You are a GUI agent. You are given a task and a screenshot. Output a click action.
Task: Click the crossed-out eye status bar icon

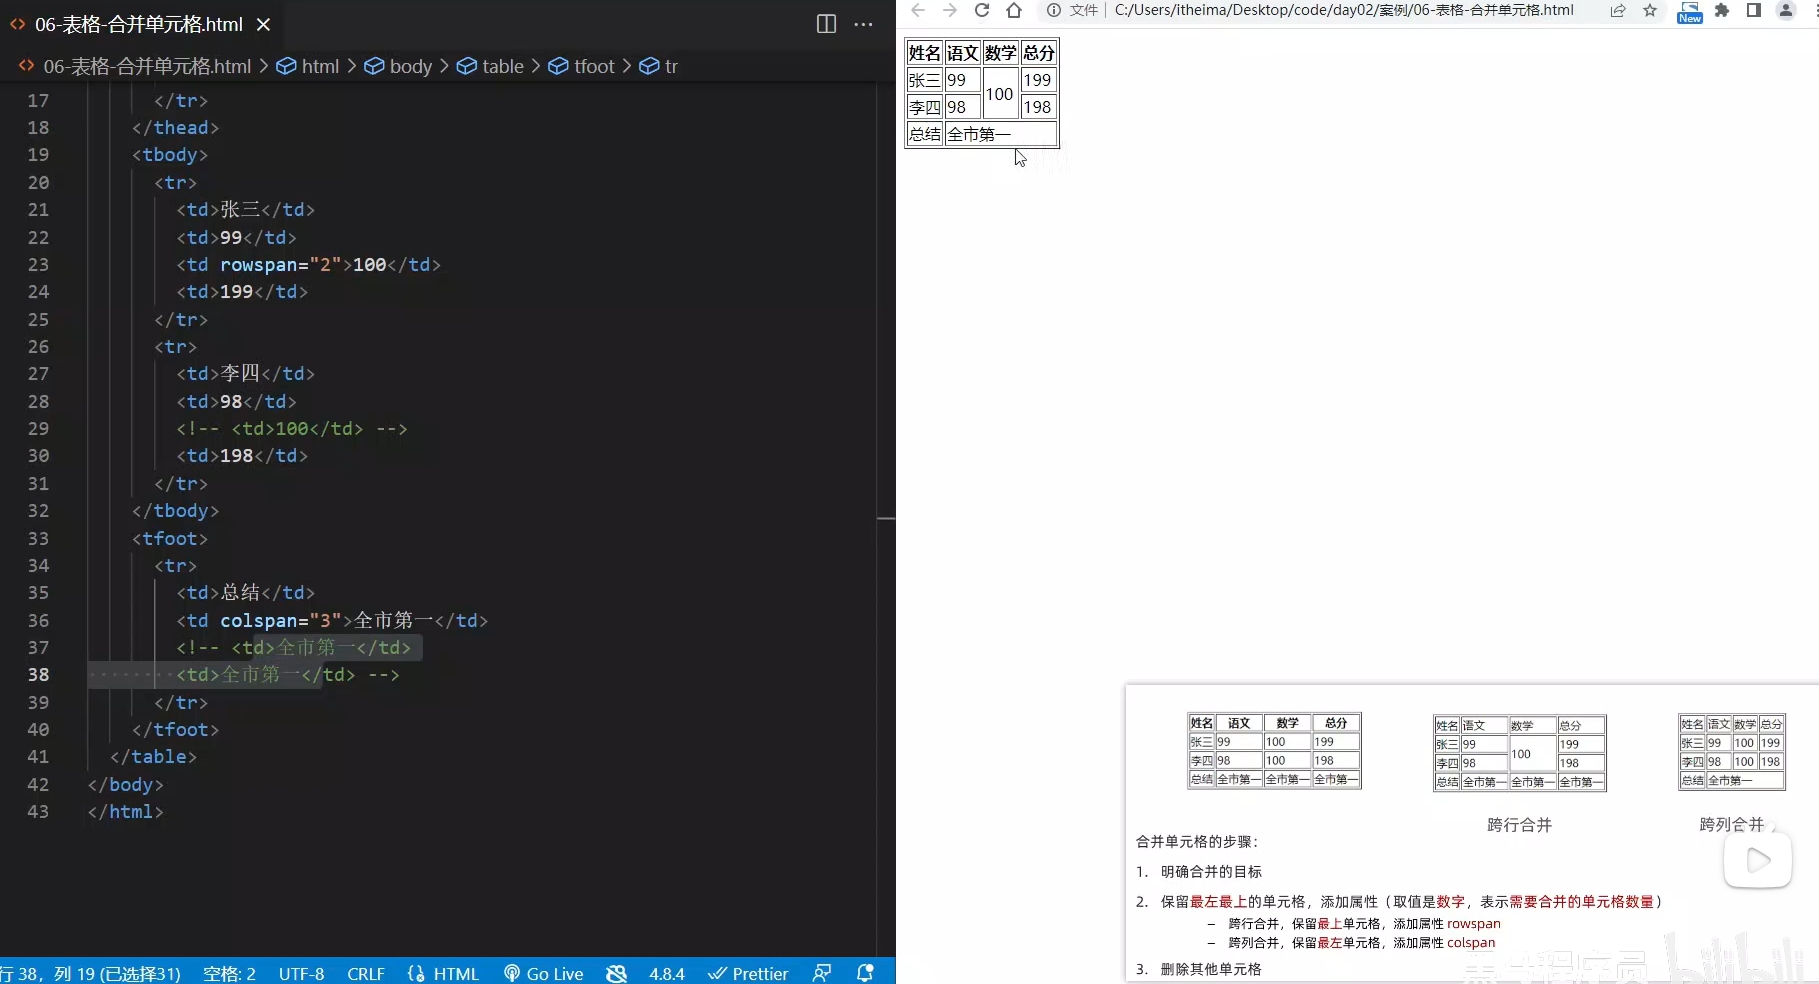(x=617, y=973)
